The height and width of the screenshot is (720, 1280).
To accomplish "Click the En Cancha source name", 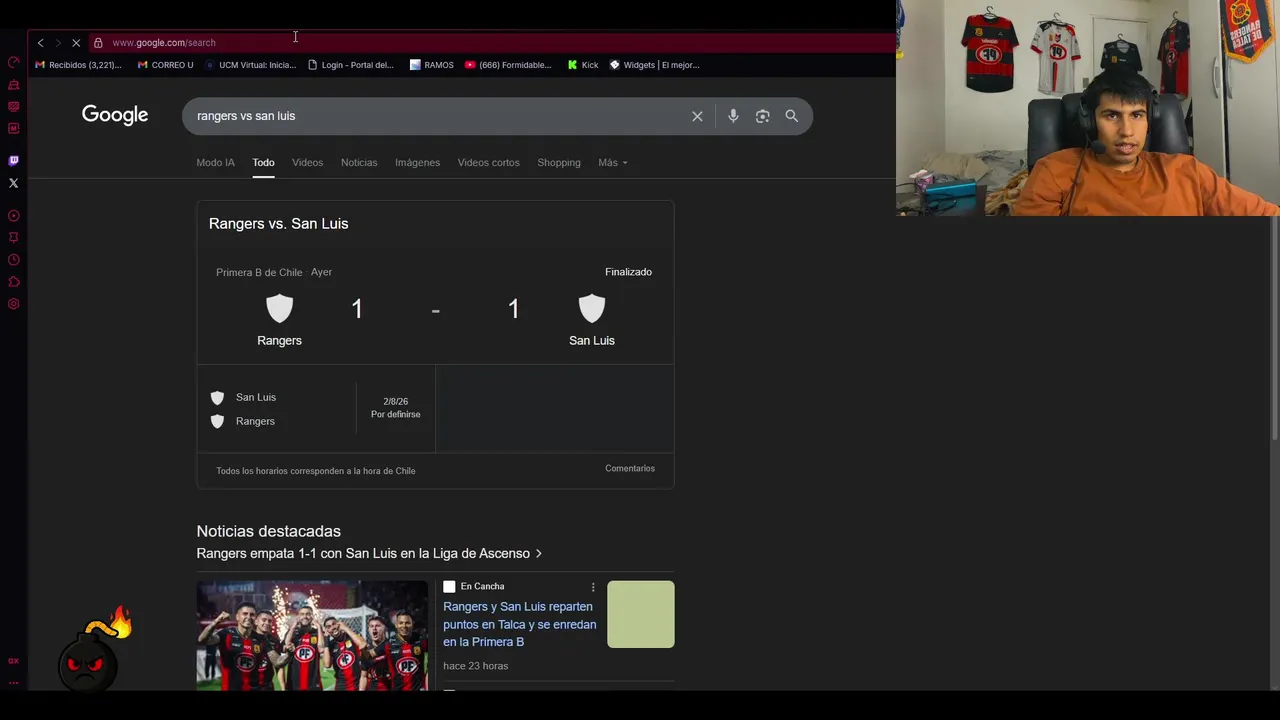I will tap(482, 586).
